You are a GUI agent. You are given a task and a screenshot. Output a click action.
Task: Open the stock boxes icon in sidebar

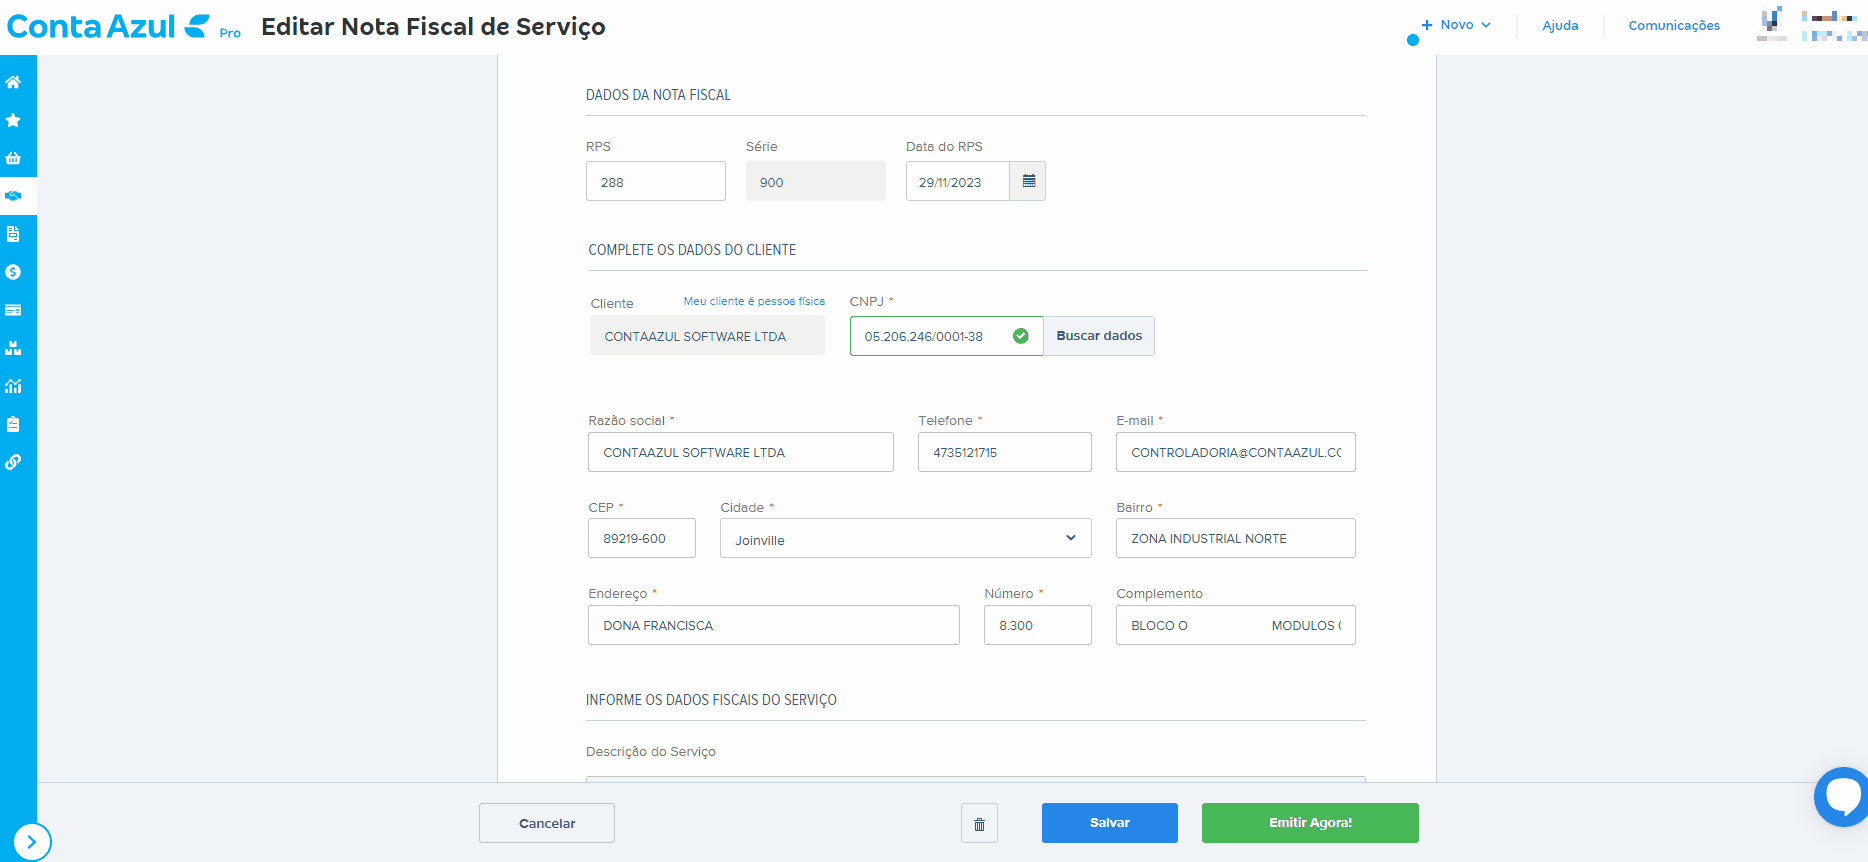click(13, 348)
